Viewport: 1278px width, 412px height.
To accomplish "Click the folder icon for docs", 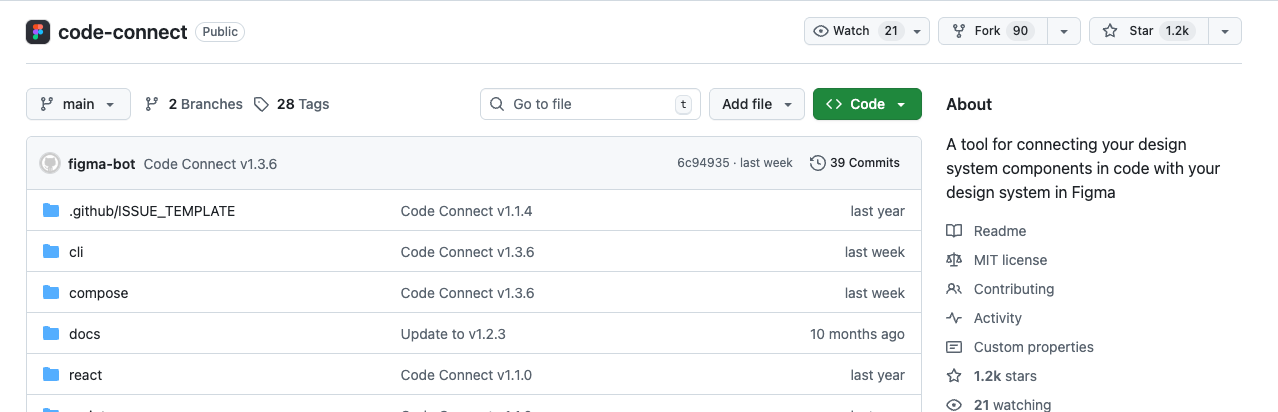I will (x=52, y=334).
